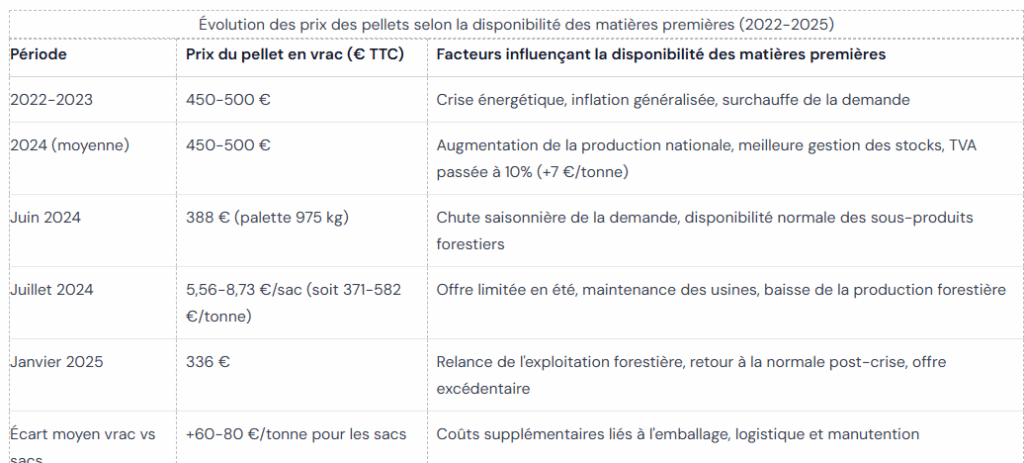
Task: Select the "2024 (moyenne)" period cell
Action: click(70, 145)
